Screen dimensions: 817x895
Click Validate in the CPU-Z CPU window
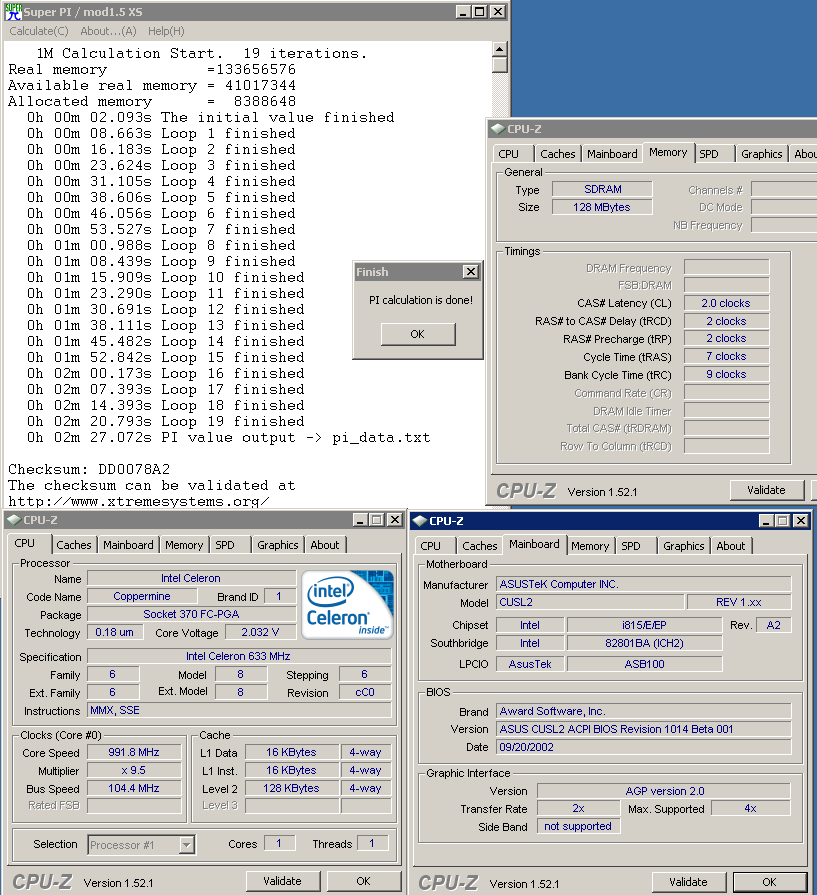pos(281,881)
